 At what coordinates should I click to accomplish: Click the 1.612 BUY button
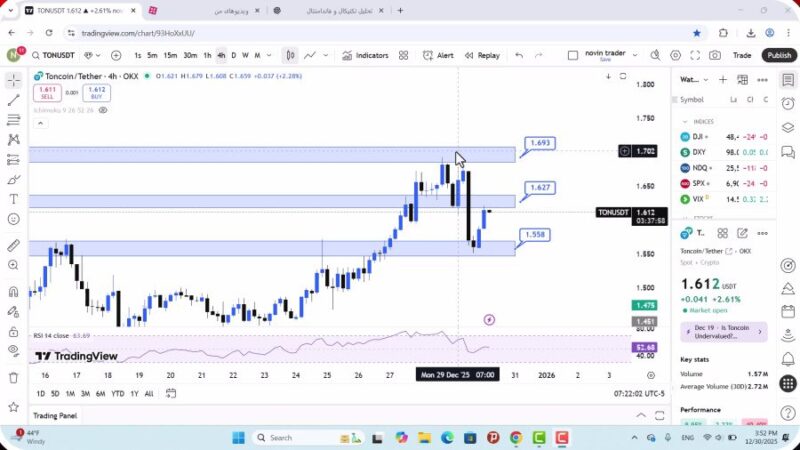click(x=97, y=93)
